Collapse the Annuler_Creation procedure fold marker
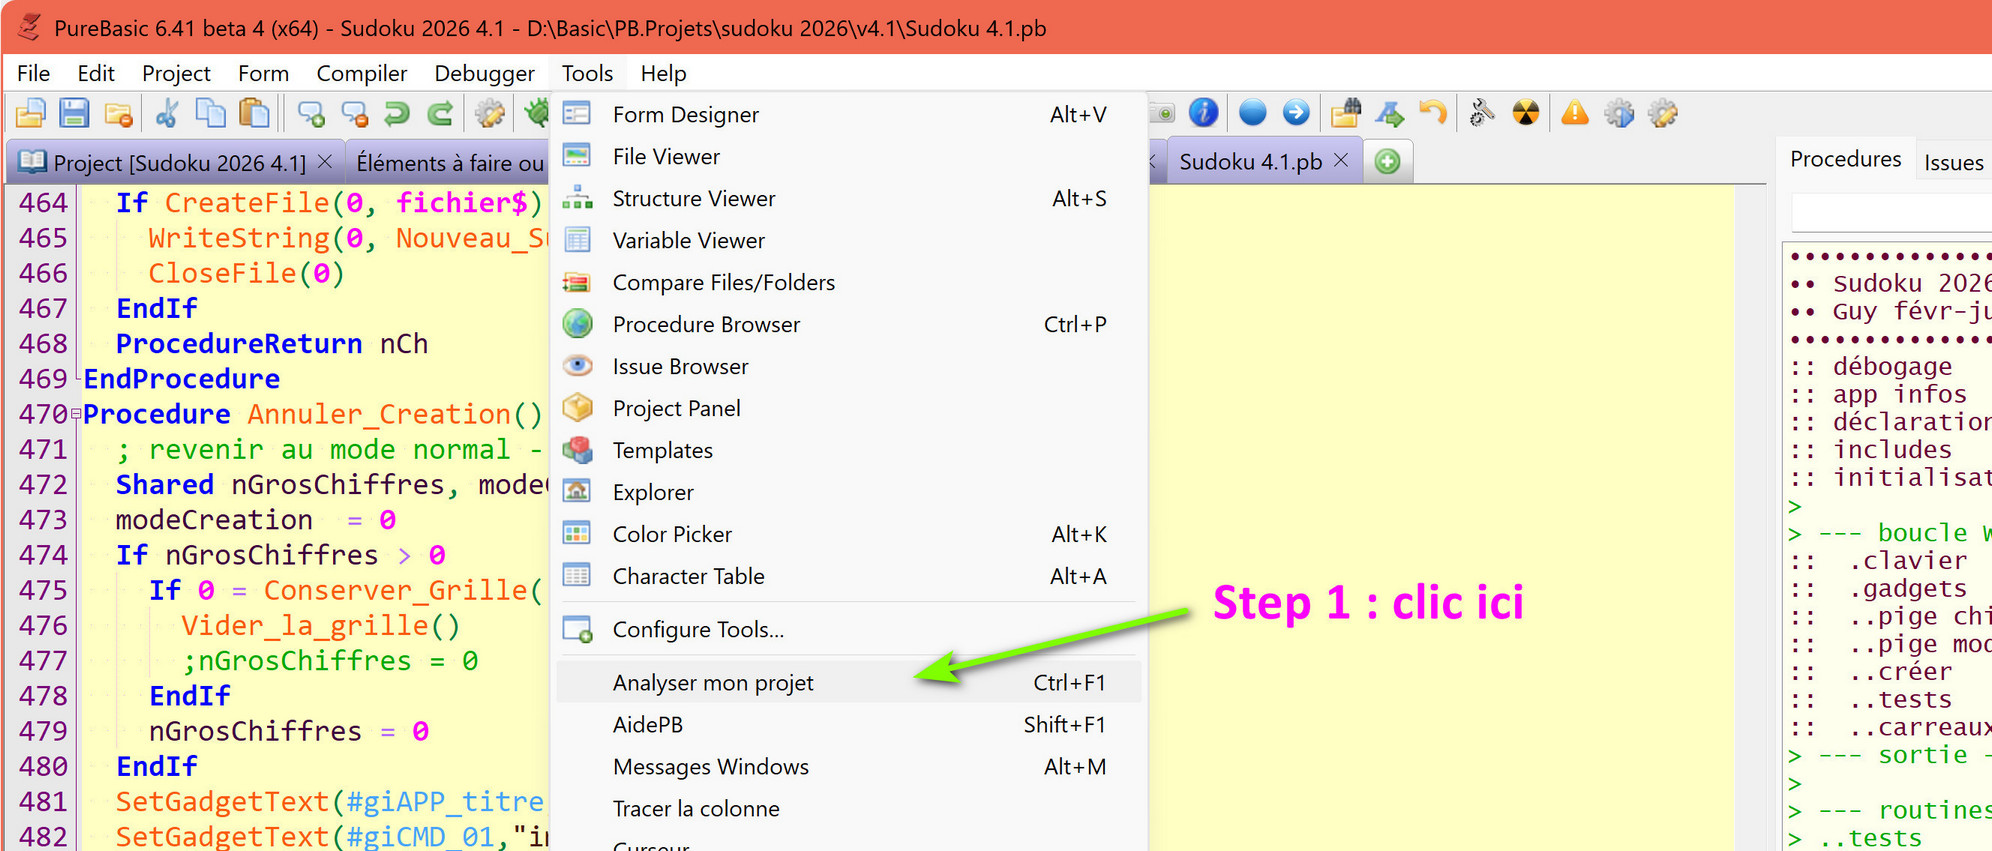 tap(75, 414)
